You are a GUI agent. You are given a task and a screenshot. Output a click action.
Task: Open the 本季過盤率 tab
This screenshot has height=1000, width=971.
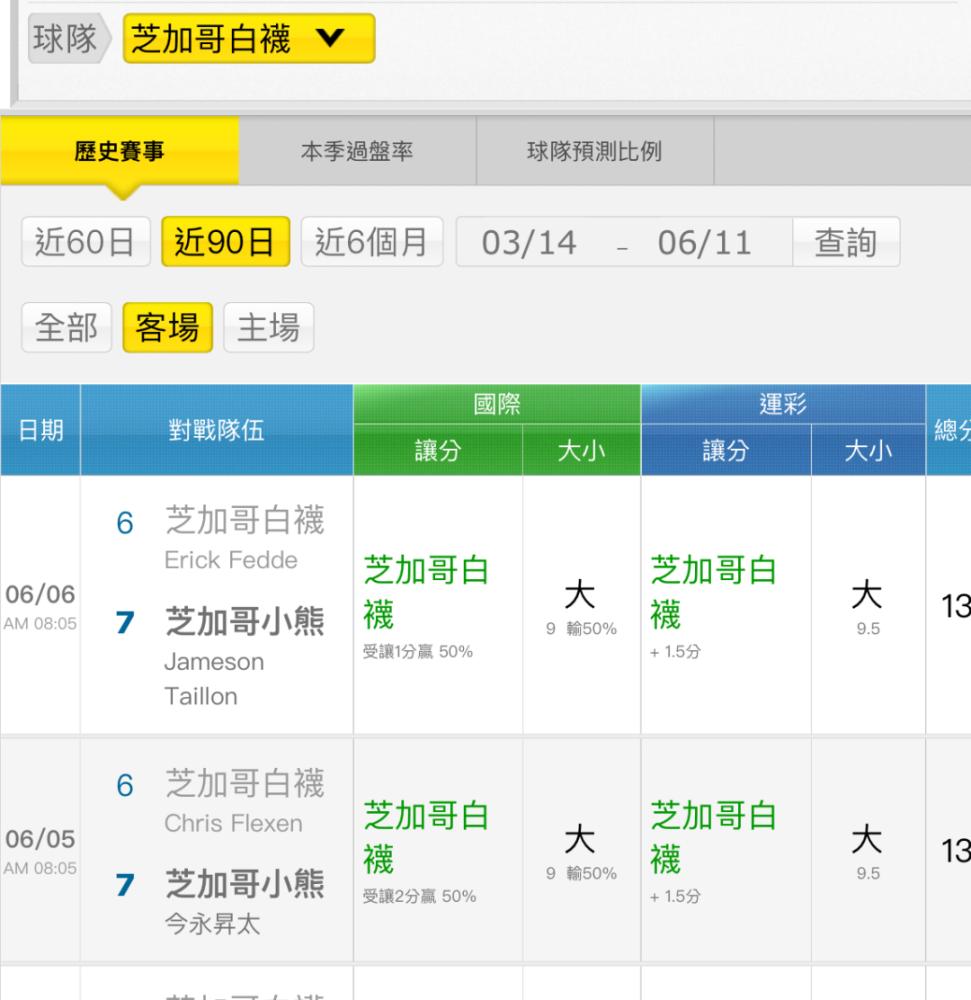(x=357, y=151)
